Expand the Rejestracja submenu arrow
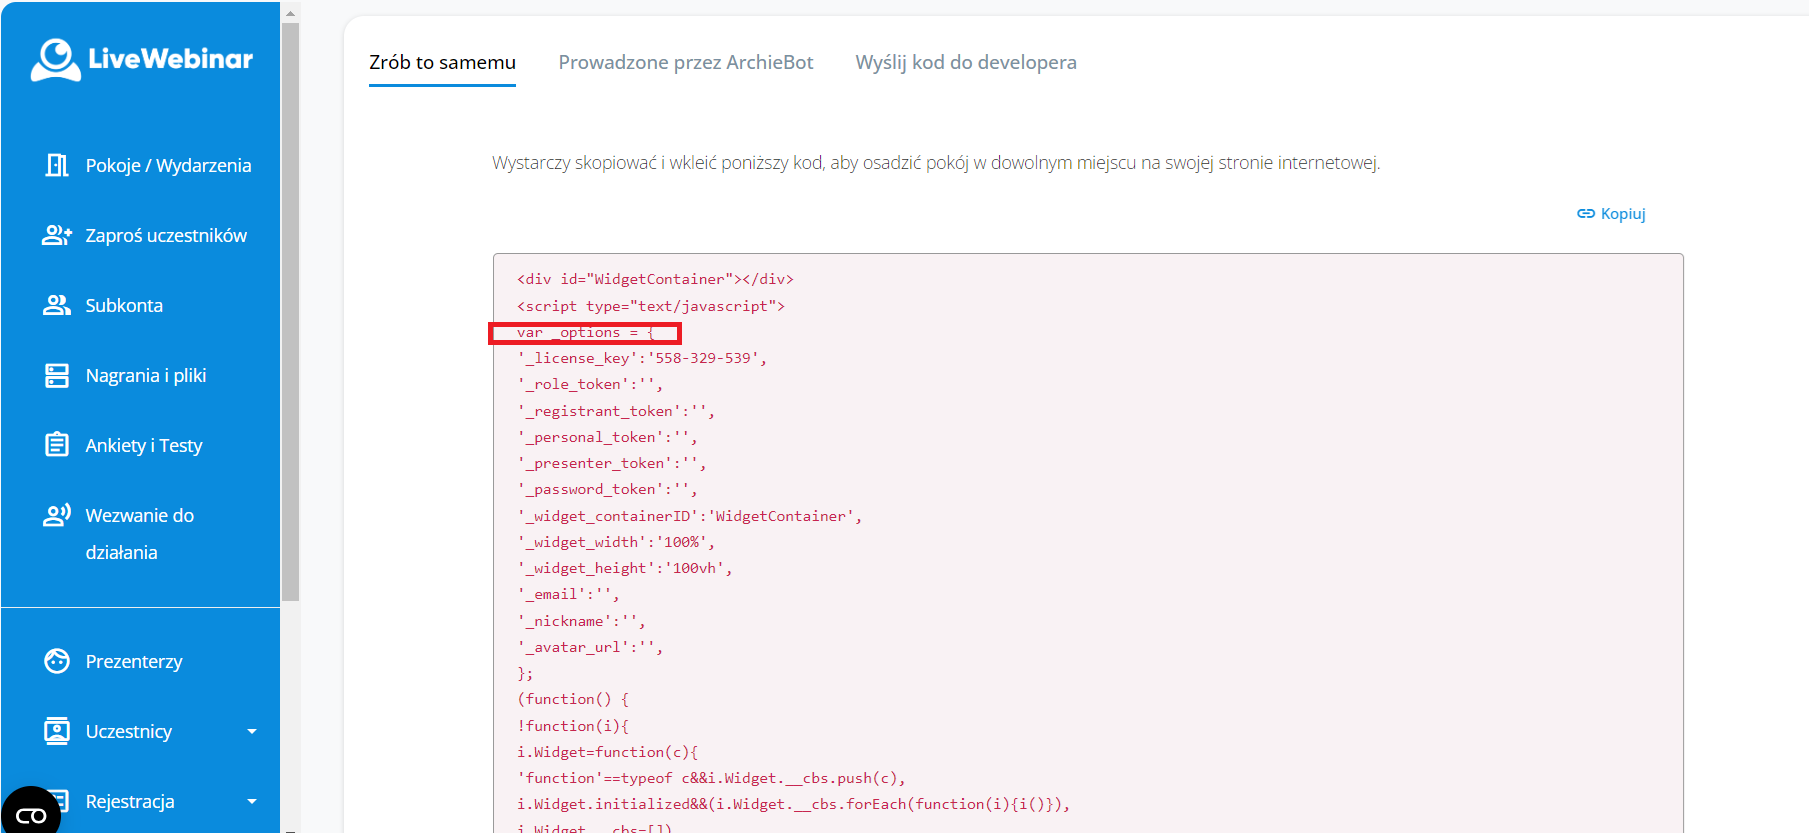This screenshot has height=833, width=1809. point(252,801)
